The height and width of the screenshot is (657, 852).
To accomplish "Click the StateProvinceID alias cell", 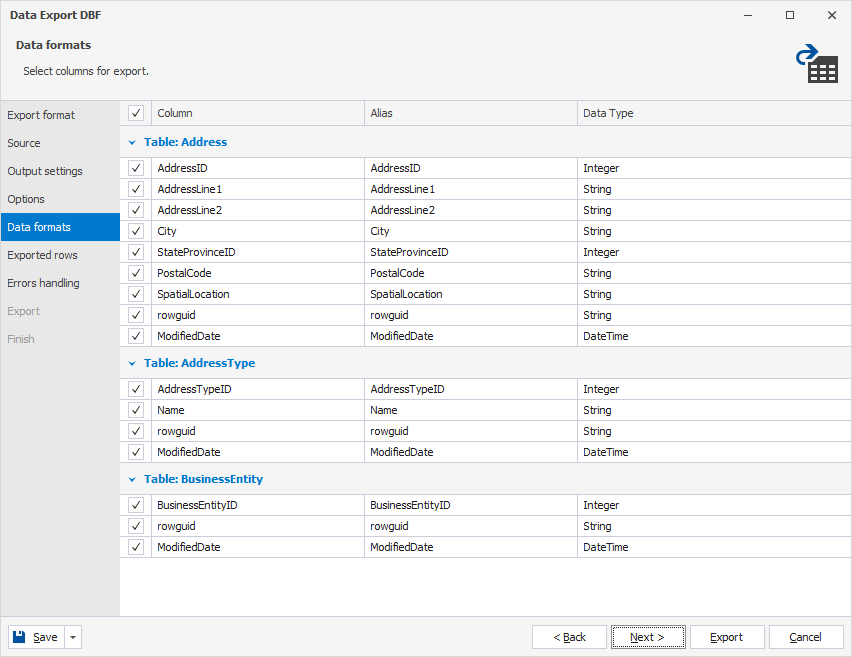I will (x=471, y=252).
